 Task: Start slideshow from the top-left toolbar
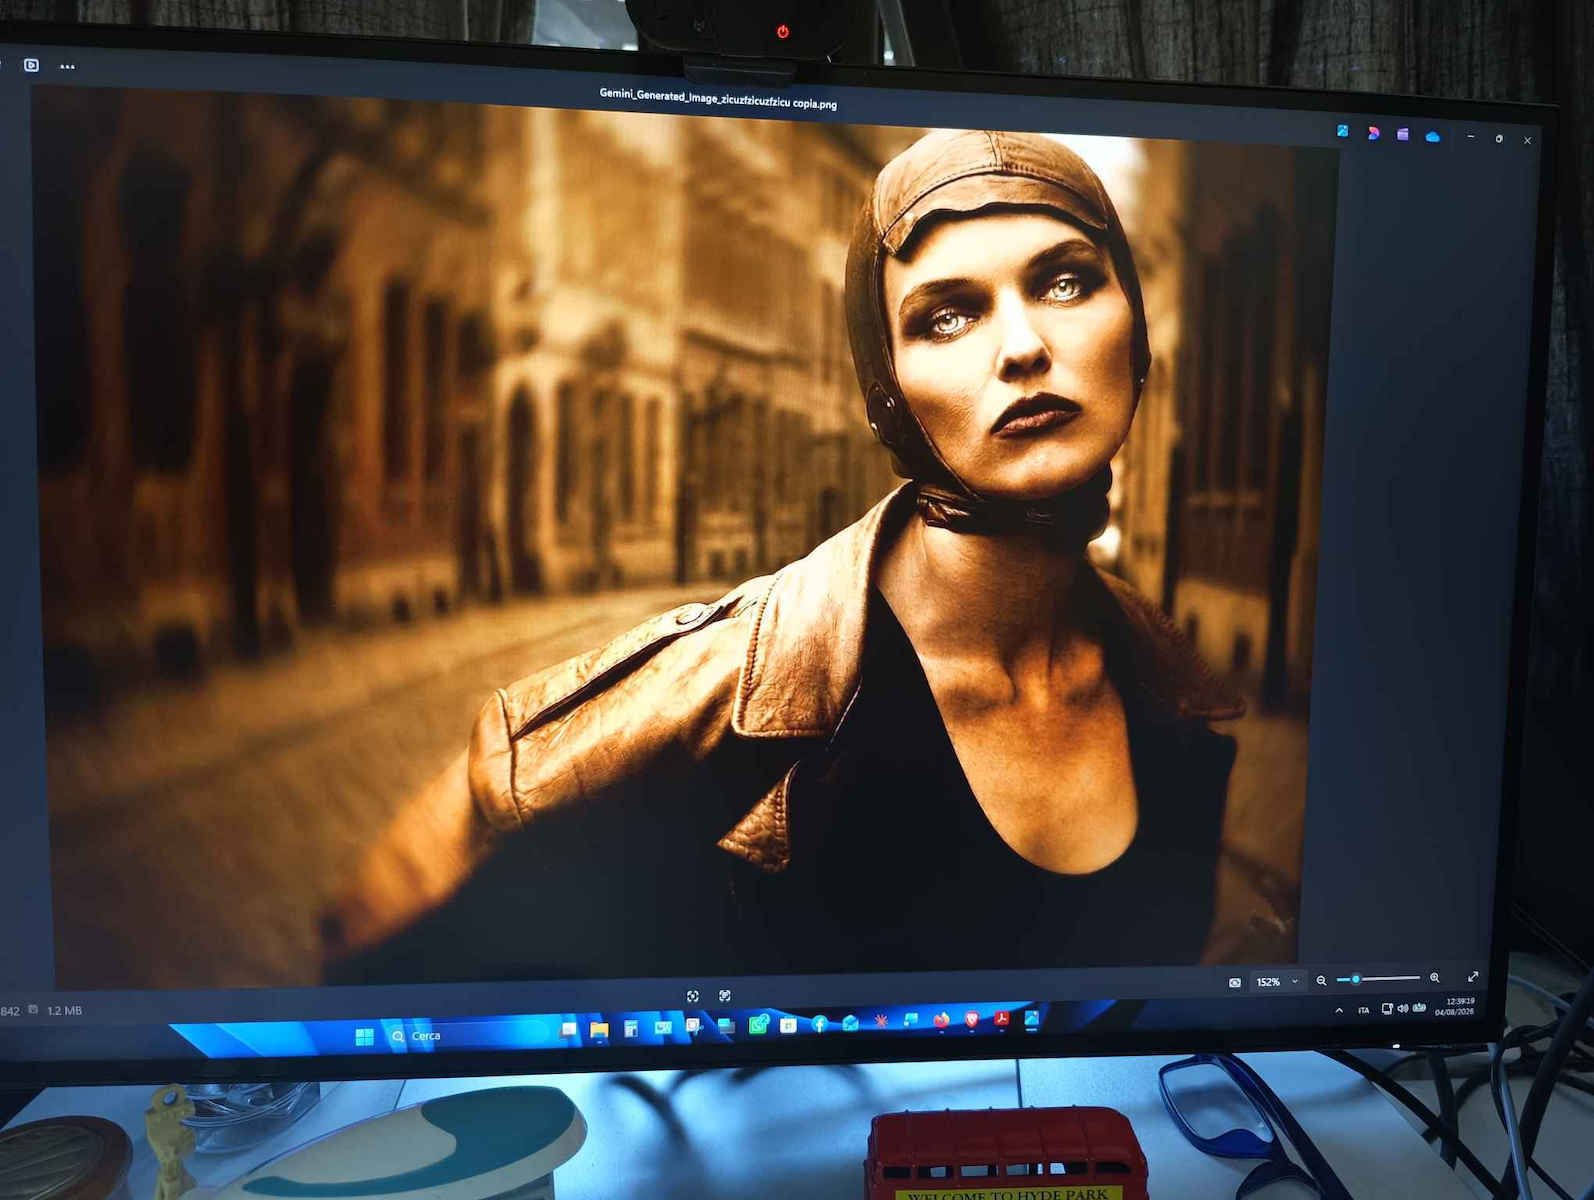[x=31, y=65]
